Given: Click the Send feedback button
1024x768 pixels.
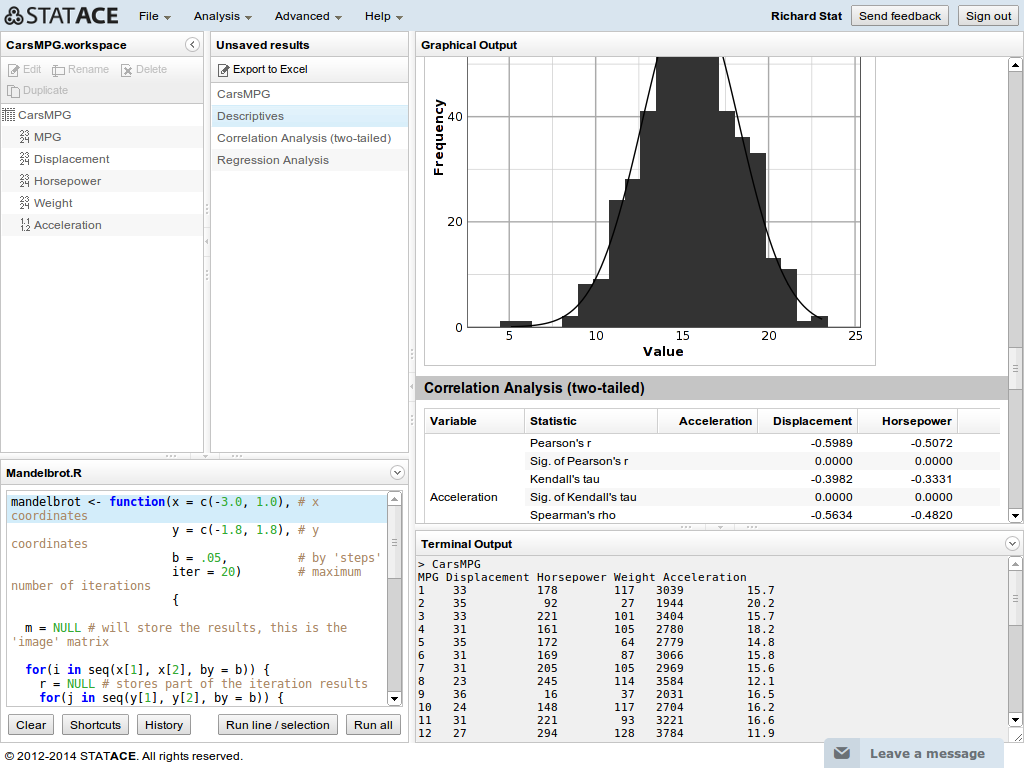Looking at the screenshot, I should [x=900, y=16].
